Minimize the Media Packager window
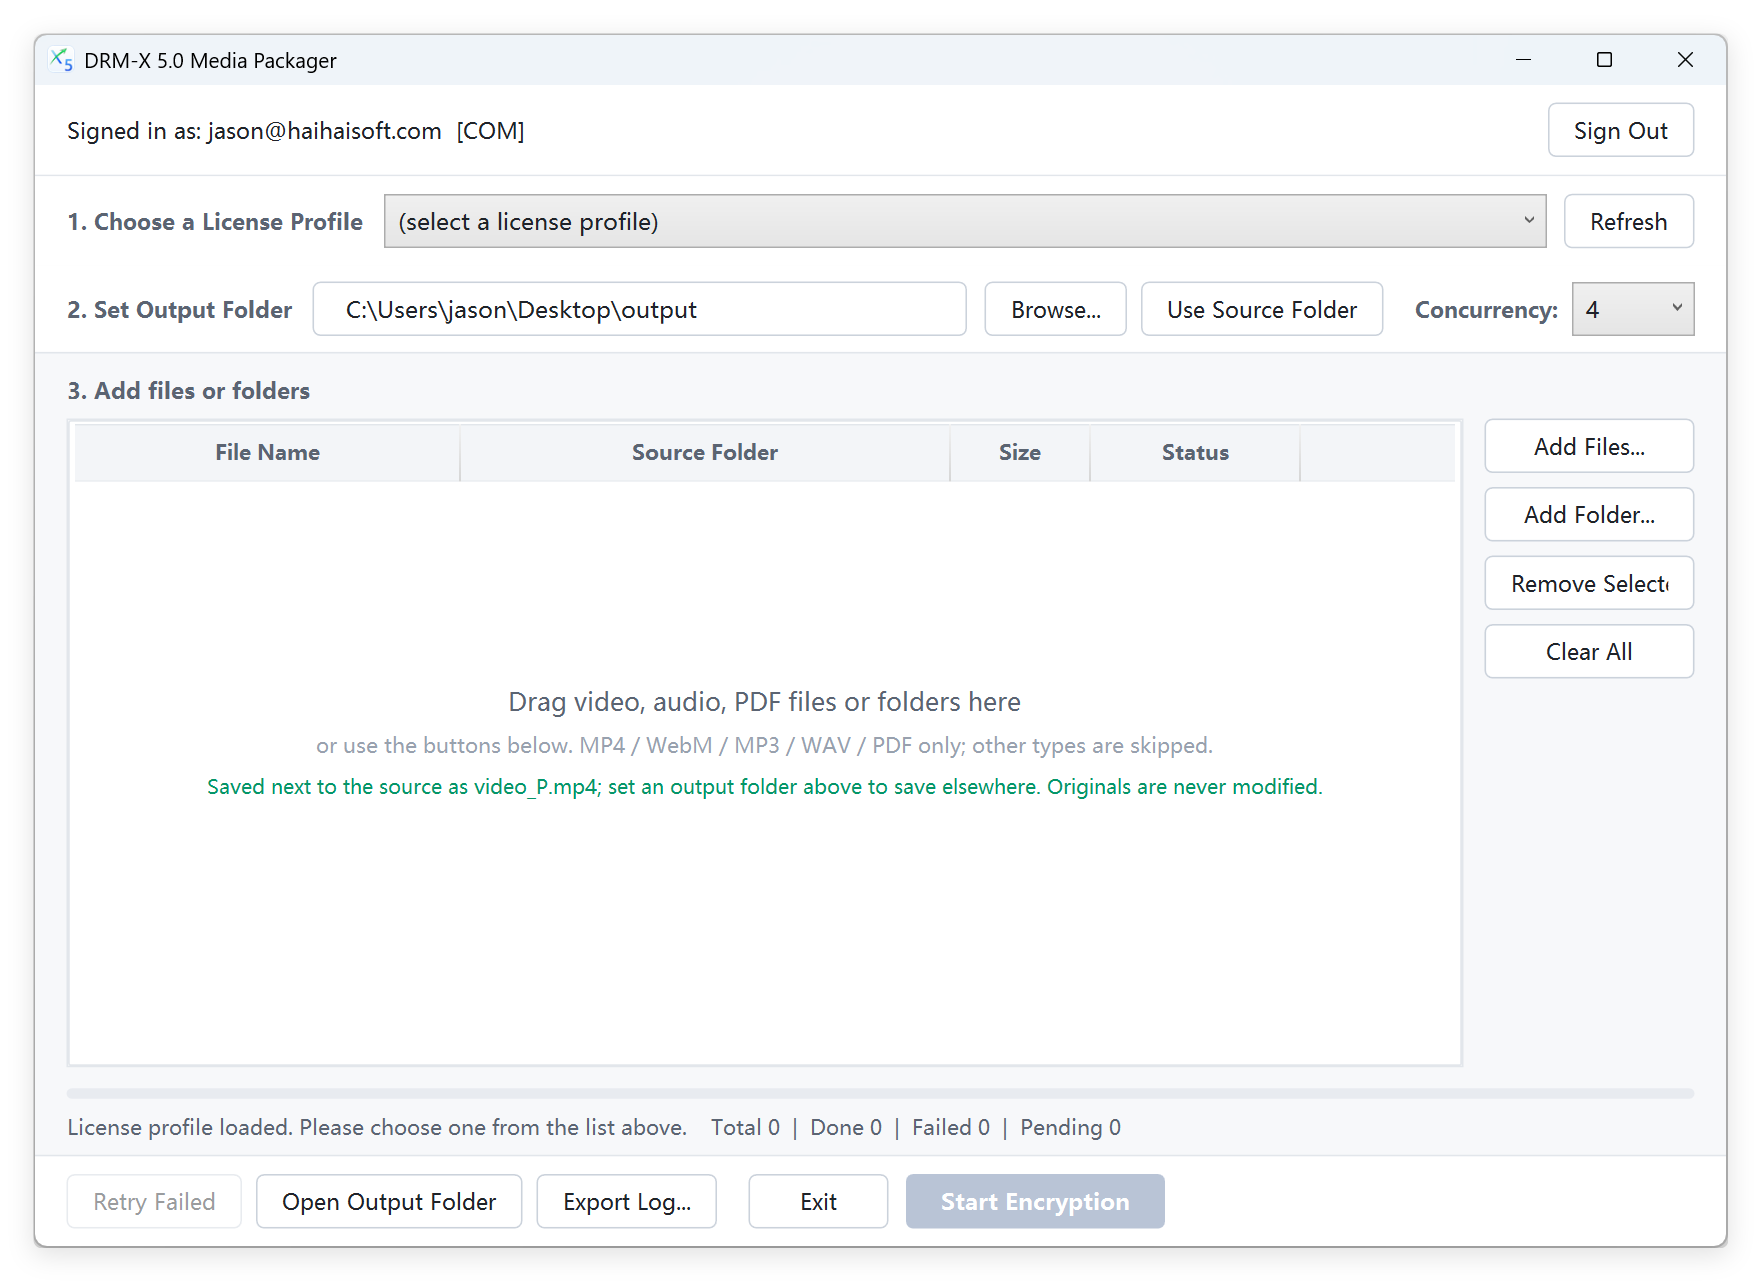Screen dimensions: 1761x1281 pos(1523,60)
